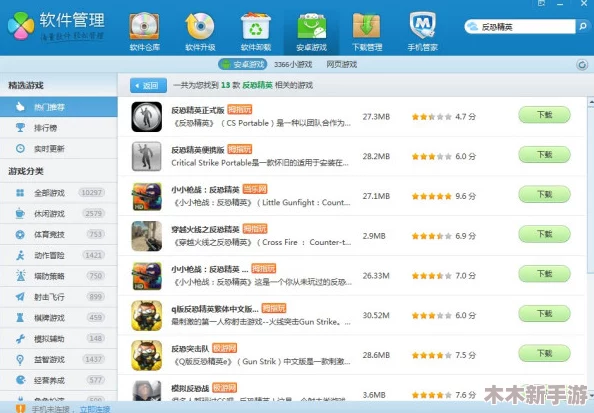
Task: Open 射击飞行 game category
Action: (59, 297)
